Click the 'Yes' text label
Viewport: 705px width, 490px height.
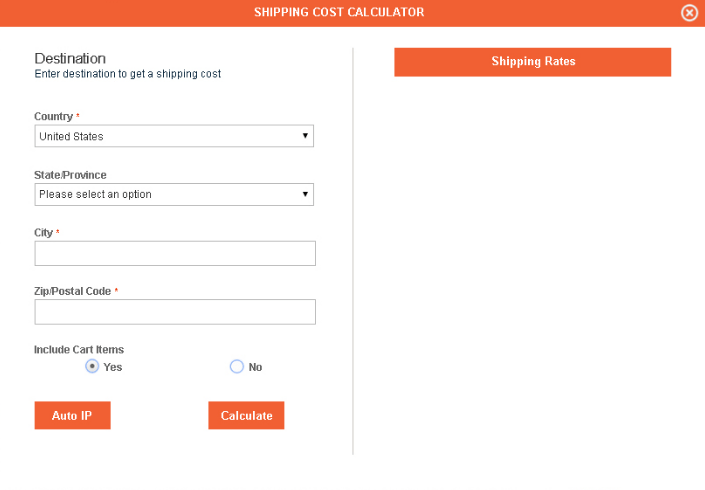(x=112, y=367)
